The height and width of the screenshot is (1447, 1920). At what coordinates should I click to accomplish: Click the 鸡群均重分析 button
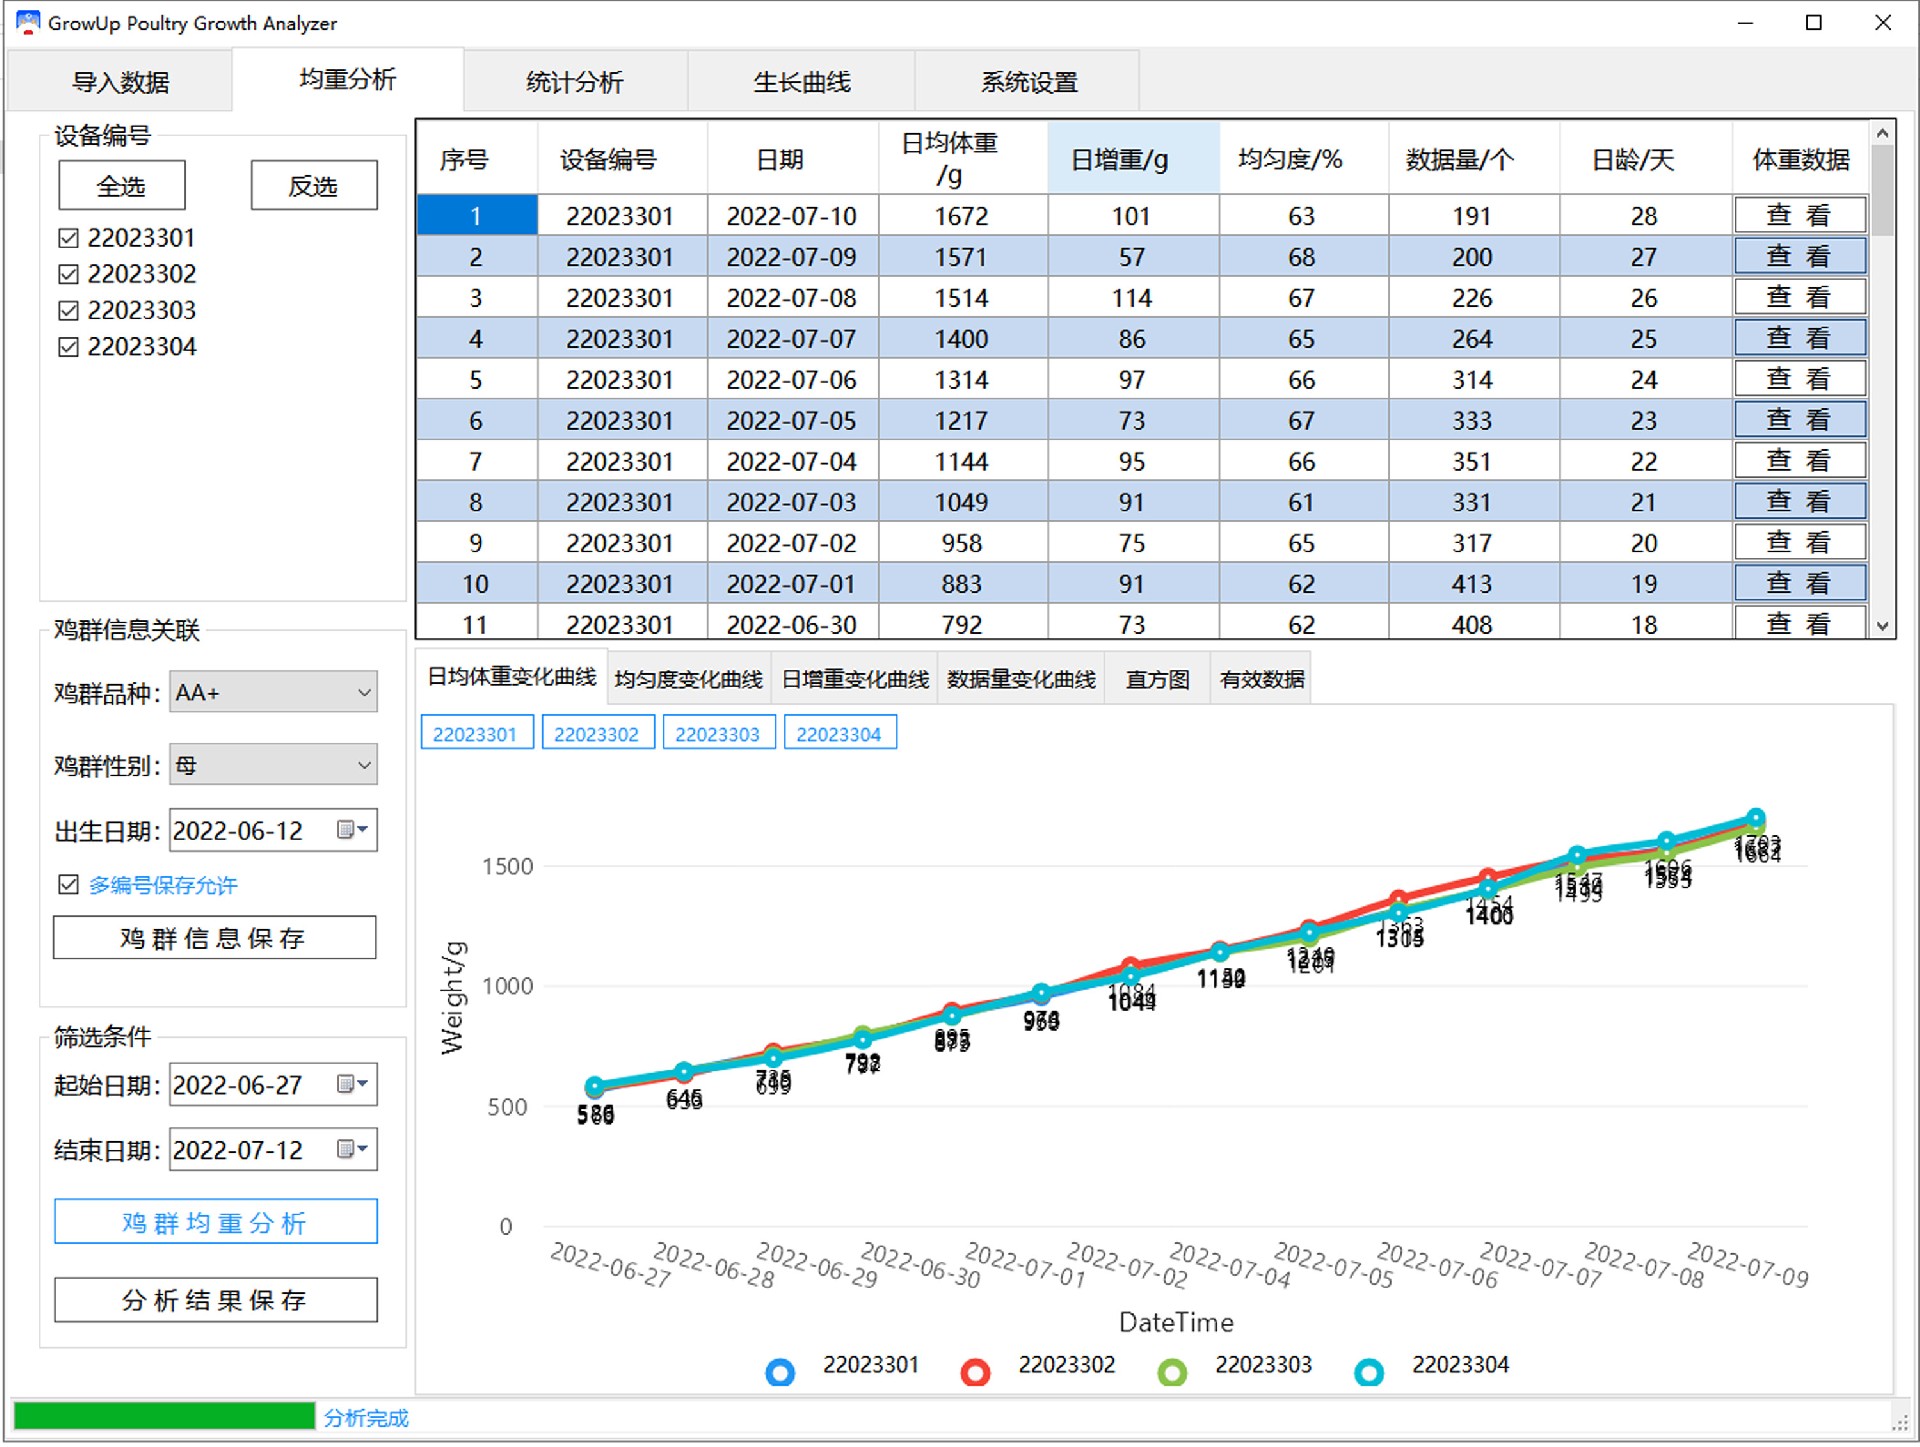coord(215,1222)
